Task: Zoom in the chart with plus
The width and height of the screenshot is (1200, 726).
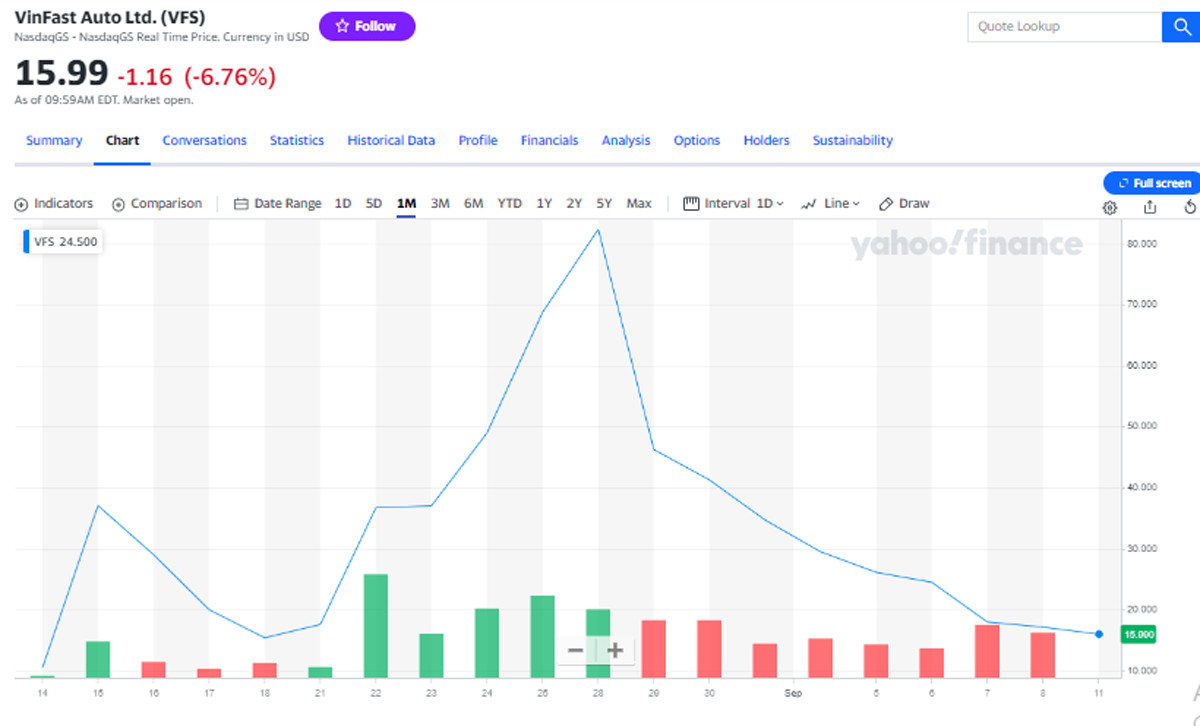Action: [x=615, y=651]
